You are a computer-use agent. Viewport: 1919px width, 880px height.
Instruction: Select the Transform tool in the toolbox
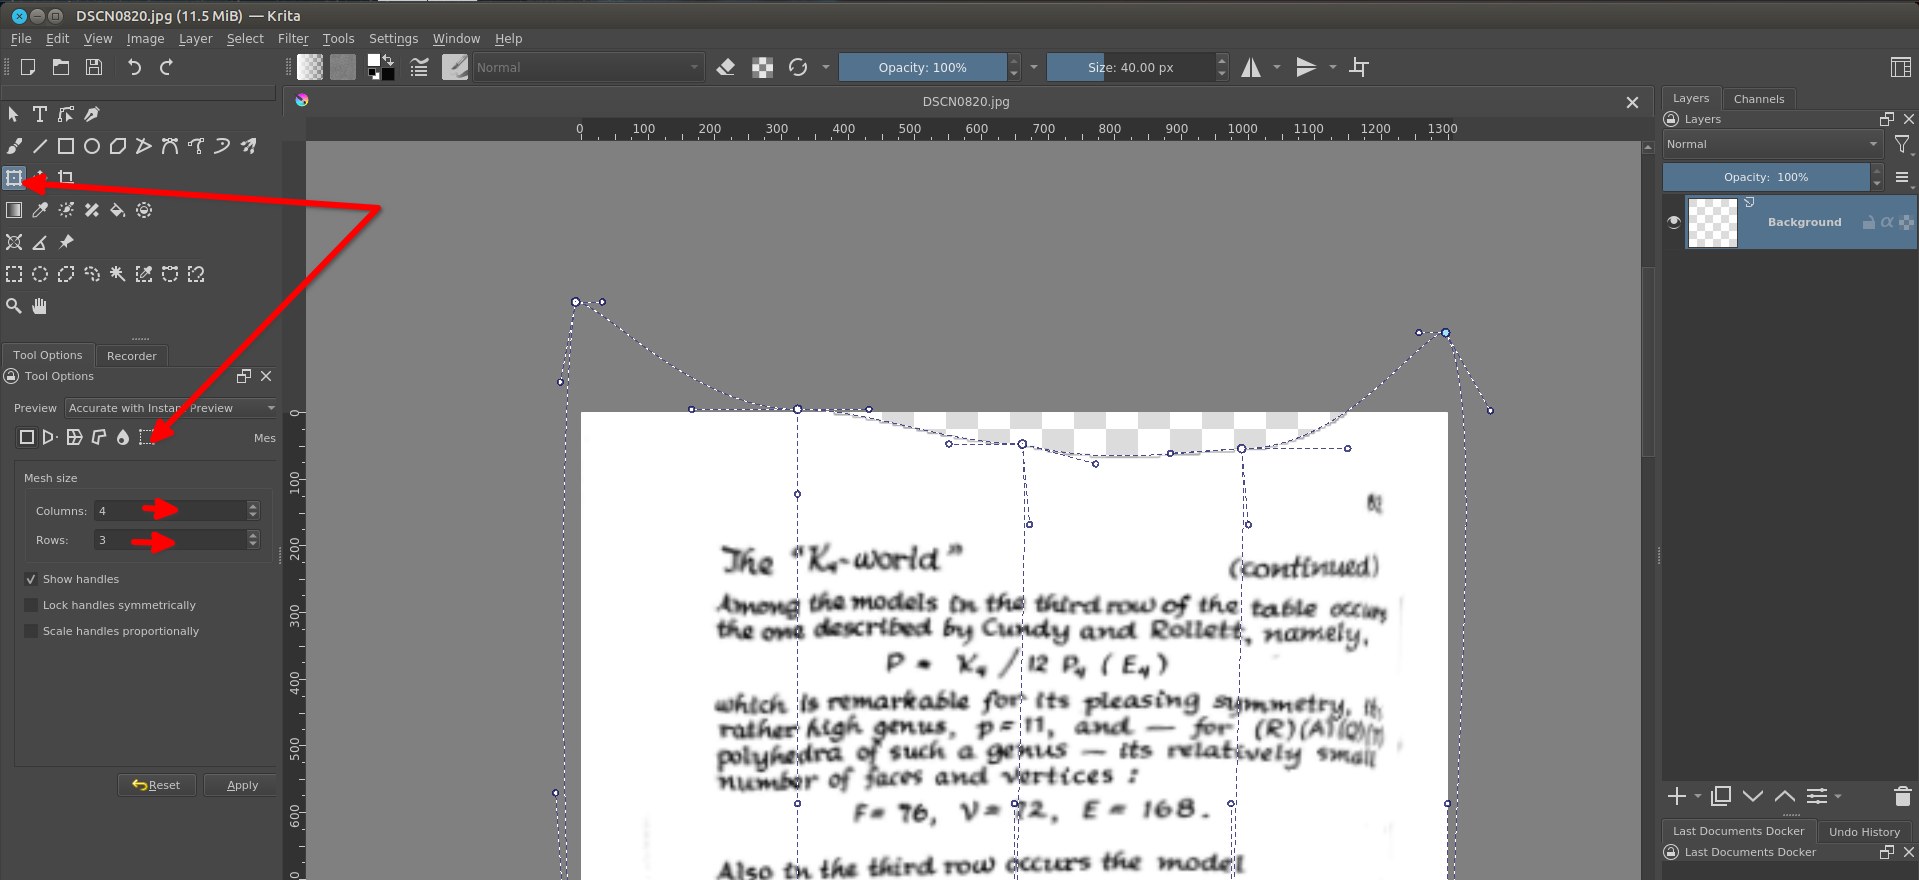[x=14, y=178]
